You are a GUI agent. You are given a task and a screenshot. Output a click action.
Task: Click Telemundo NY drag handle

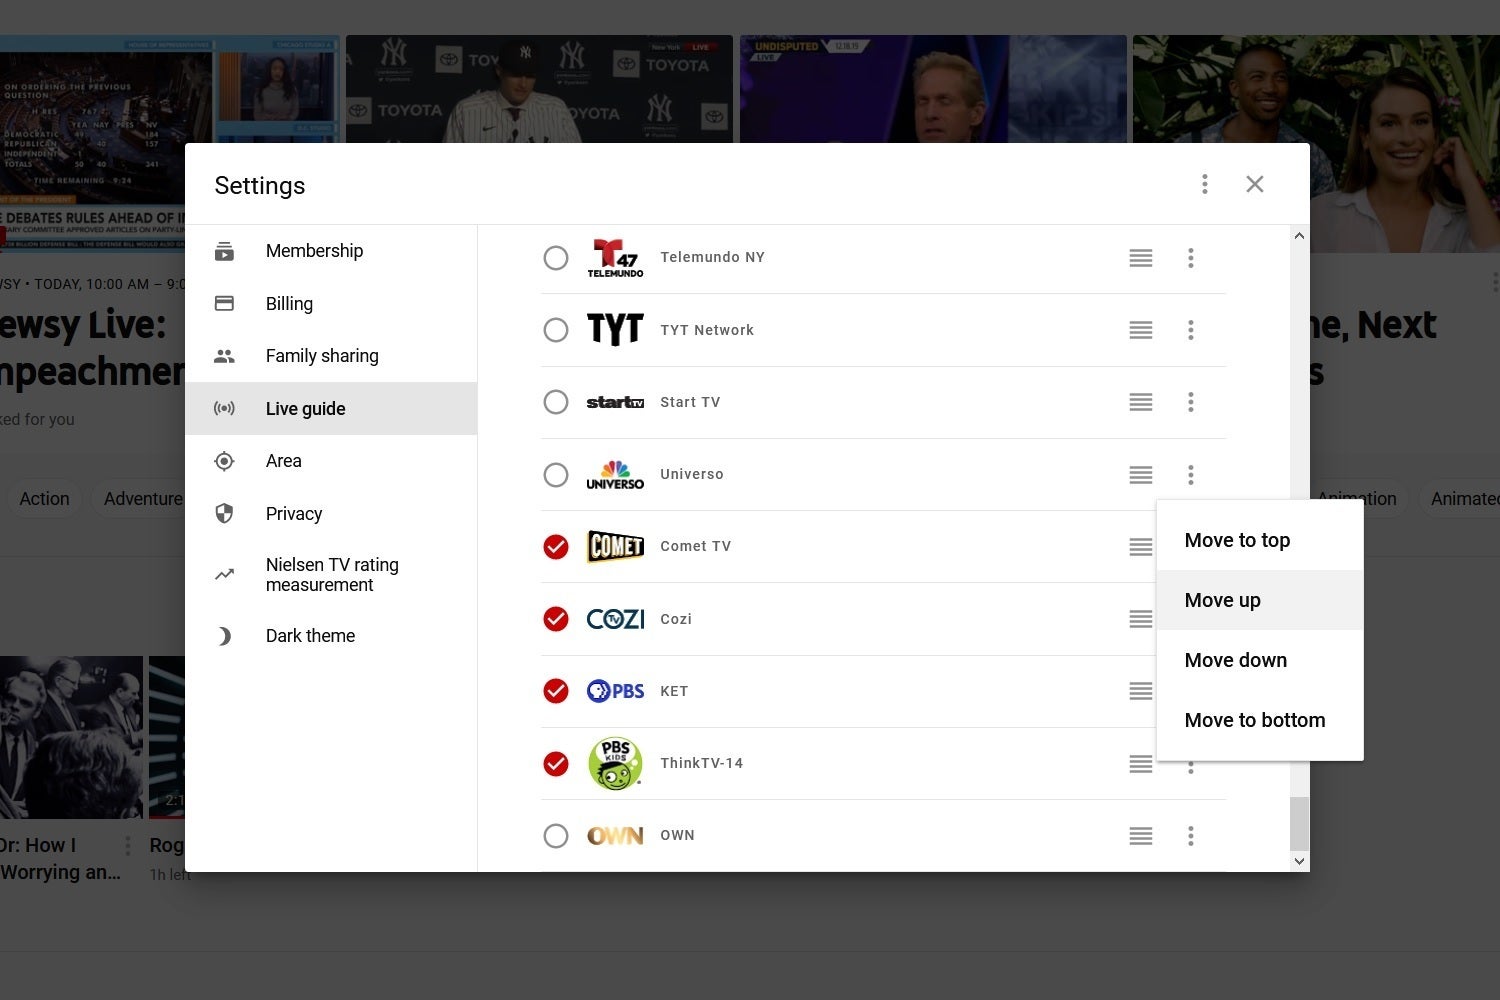coord(1141,258)
